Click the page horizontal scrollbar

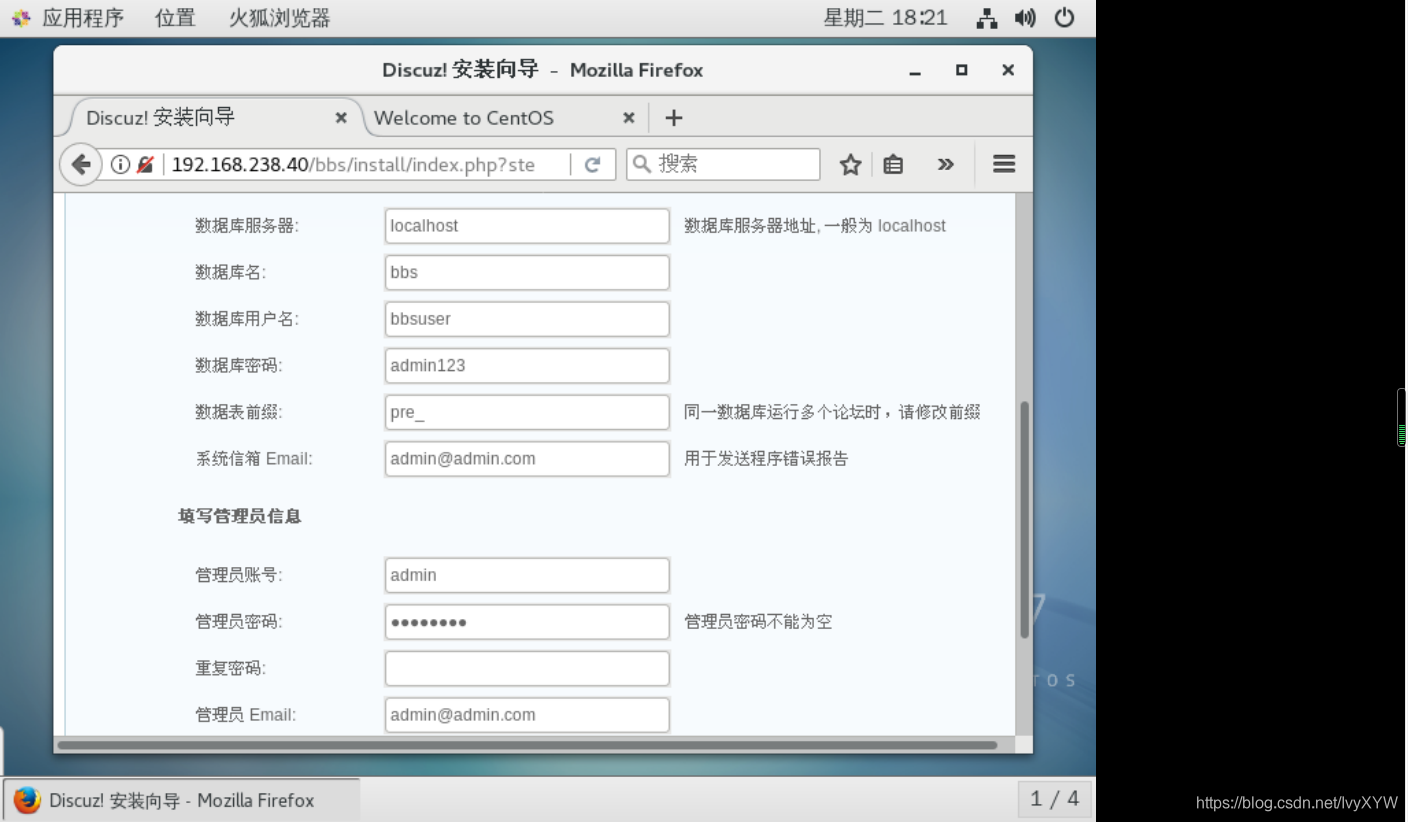click(x=528, y=745)
